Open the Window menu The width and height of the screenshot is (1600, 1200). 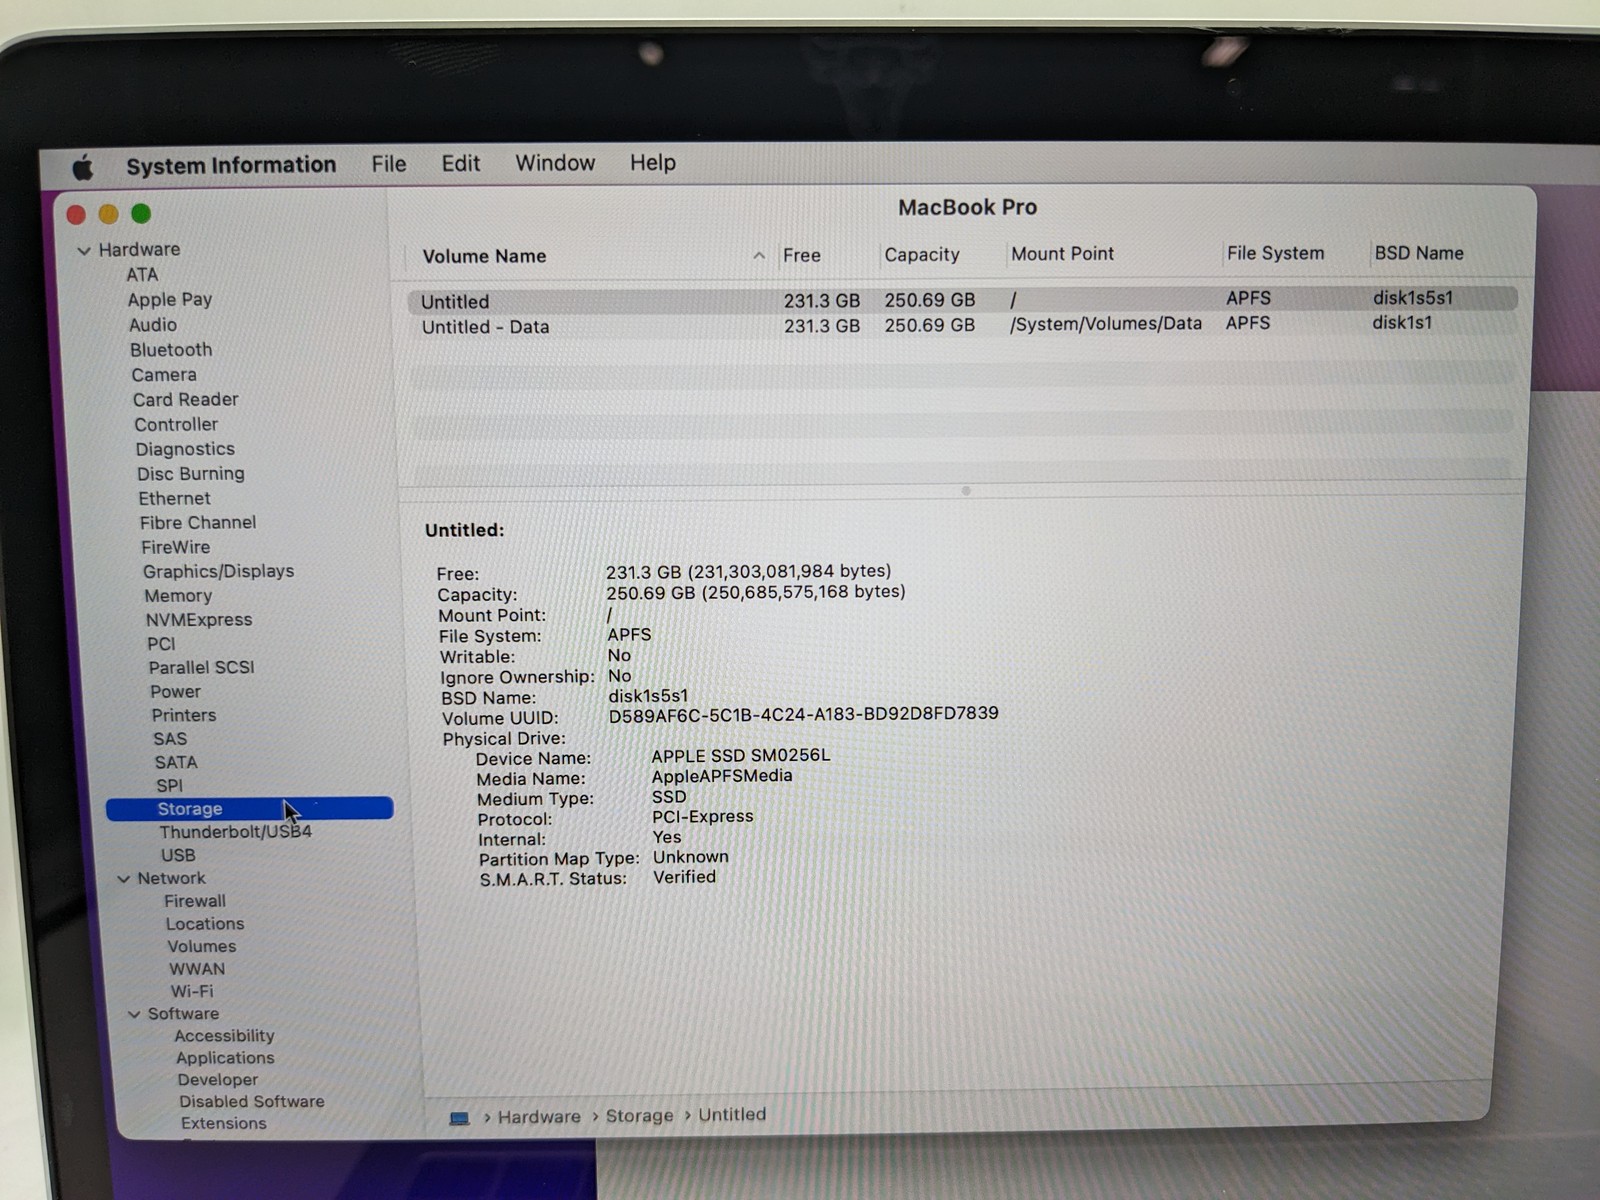pyautogui.click(x=555, y=163)
